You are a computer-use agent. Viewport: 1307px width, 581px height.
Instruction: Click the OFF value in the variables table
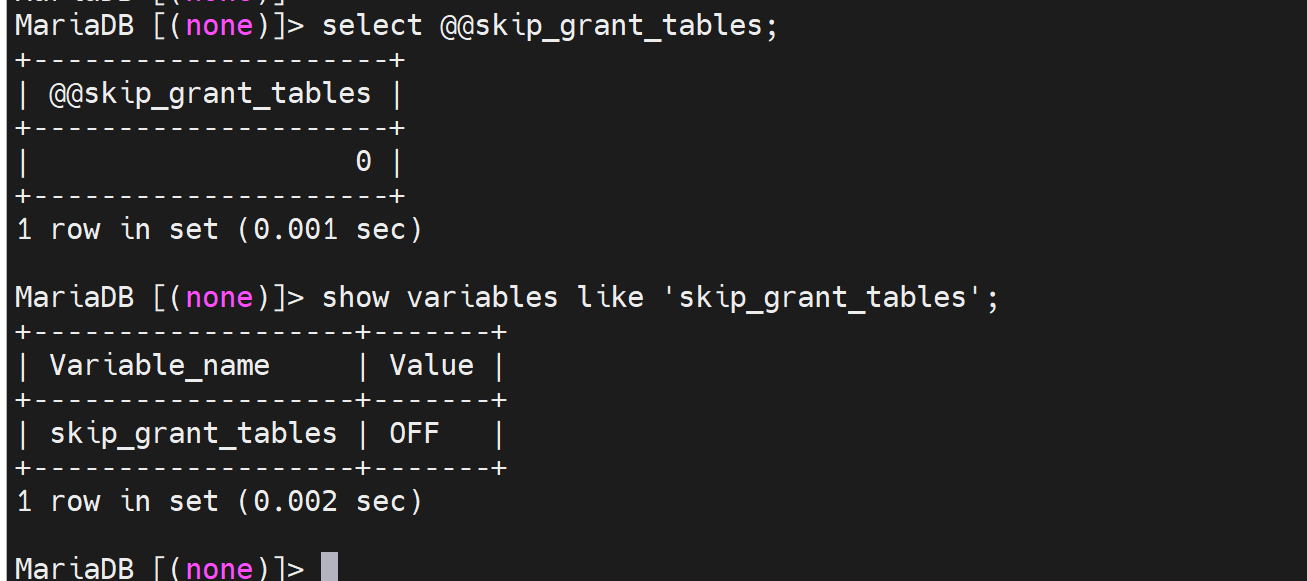(414, 433)
